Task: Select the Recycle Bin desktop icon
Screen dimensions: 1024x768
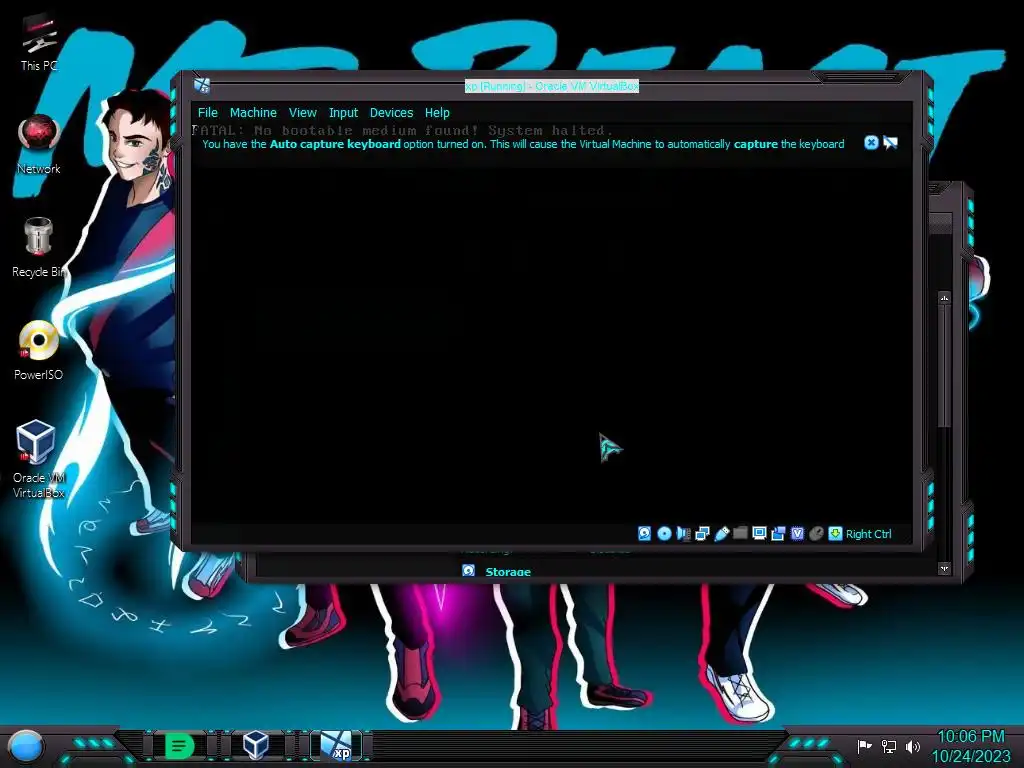Action: (x=39, y=248)
